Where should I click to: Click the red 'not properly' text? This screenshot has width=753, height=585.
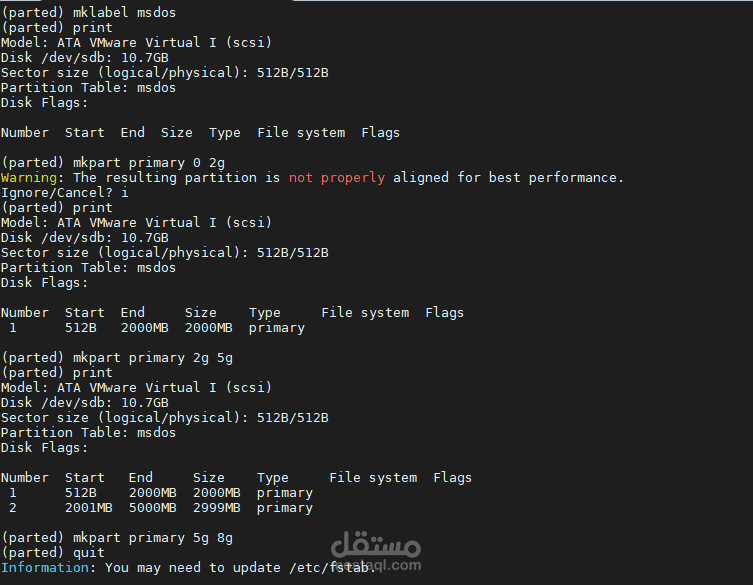click(x=336, y=177)
